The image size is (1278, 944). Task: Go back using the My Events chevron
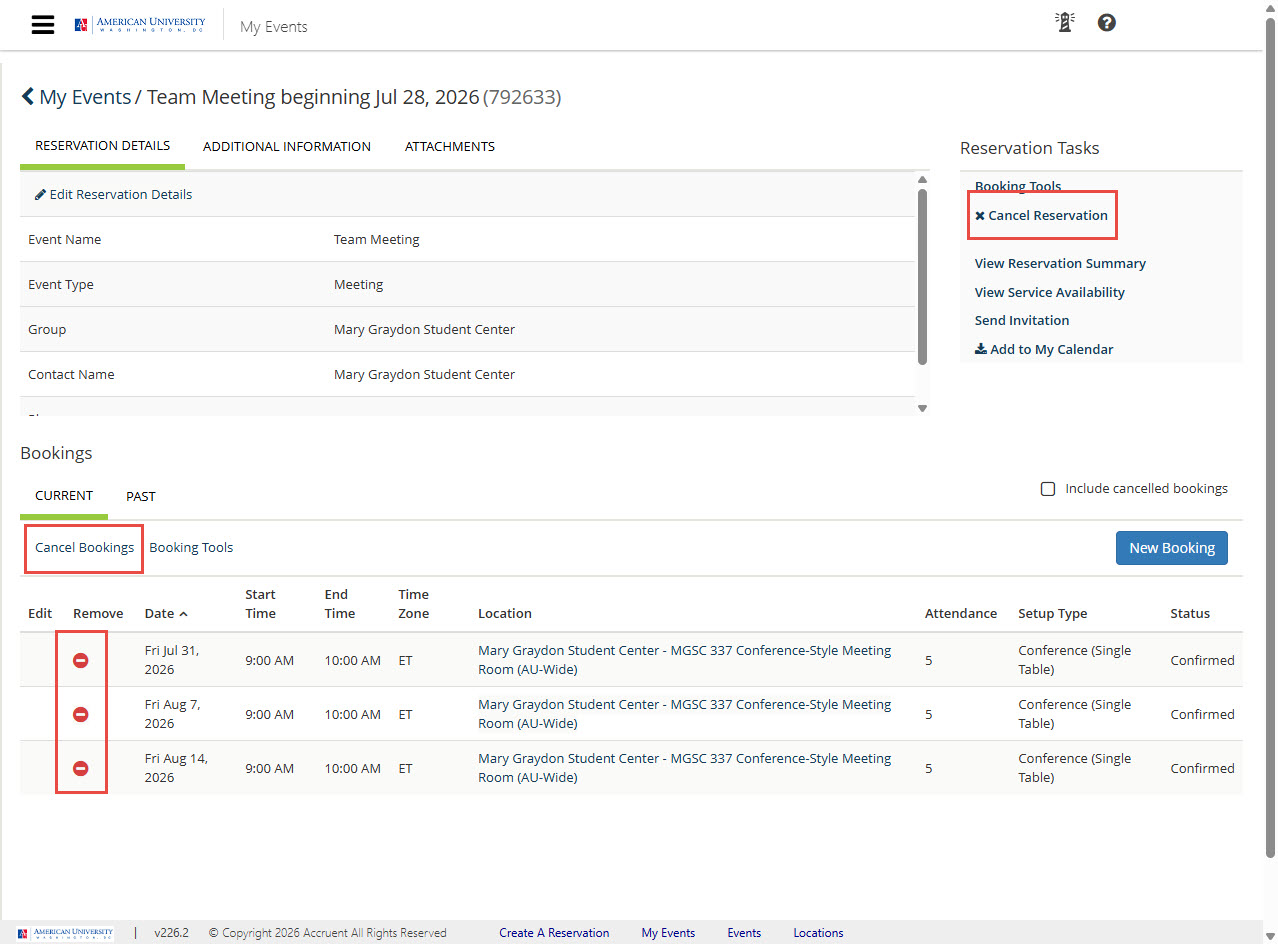tap(28, 97)
